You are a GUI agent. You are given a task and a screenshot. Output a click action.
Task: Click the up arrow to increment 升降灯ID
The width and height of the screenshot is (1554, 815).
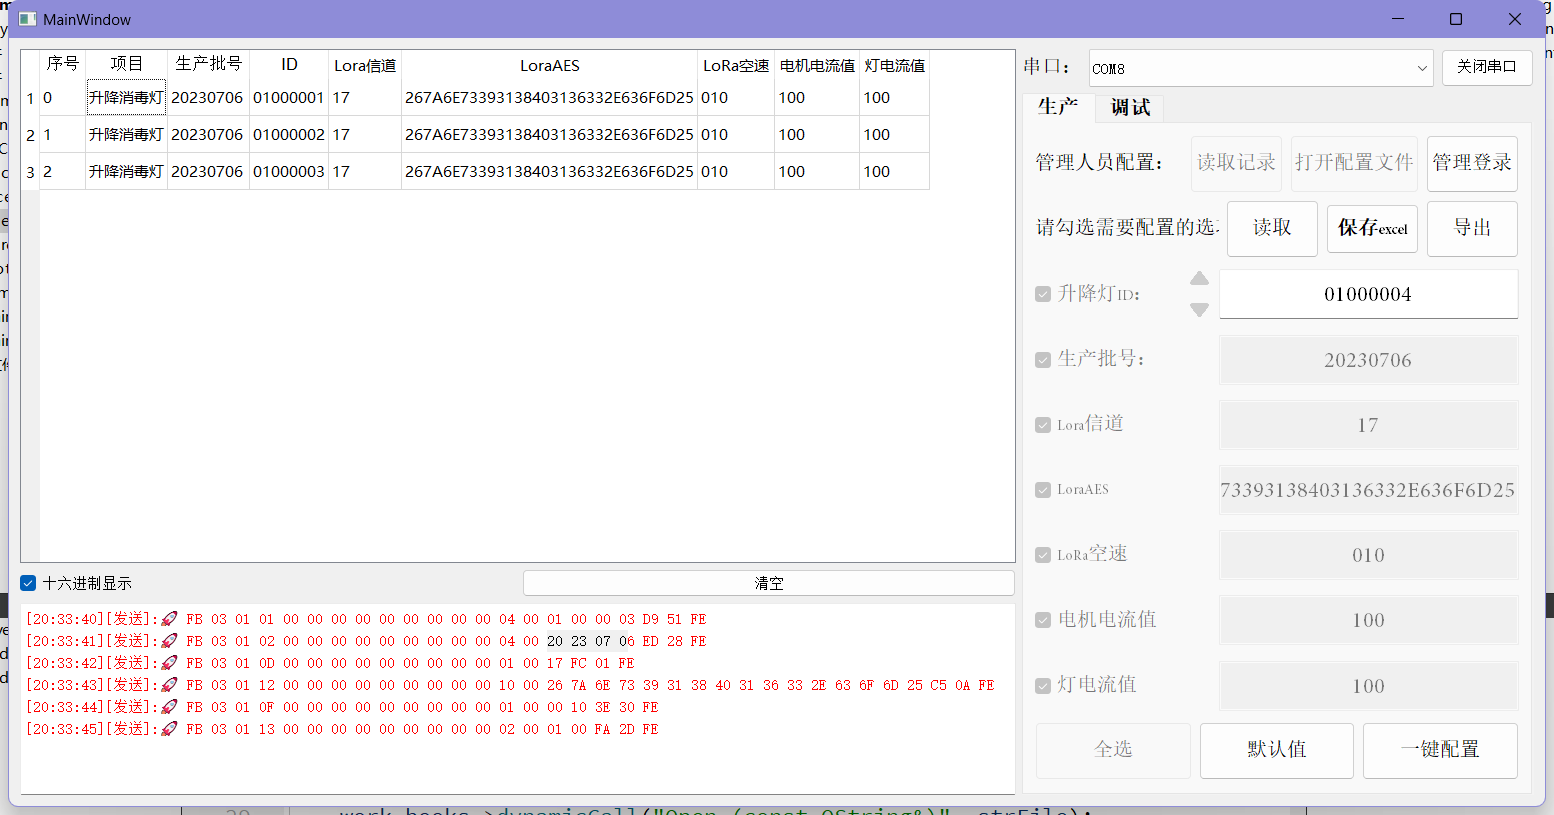coord(1199,278)
